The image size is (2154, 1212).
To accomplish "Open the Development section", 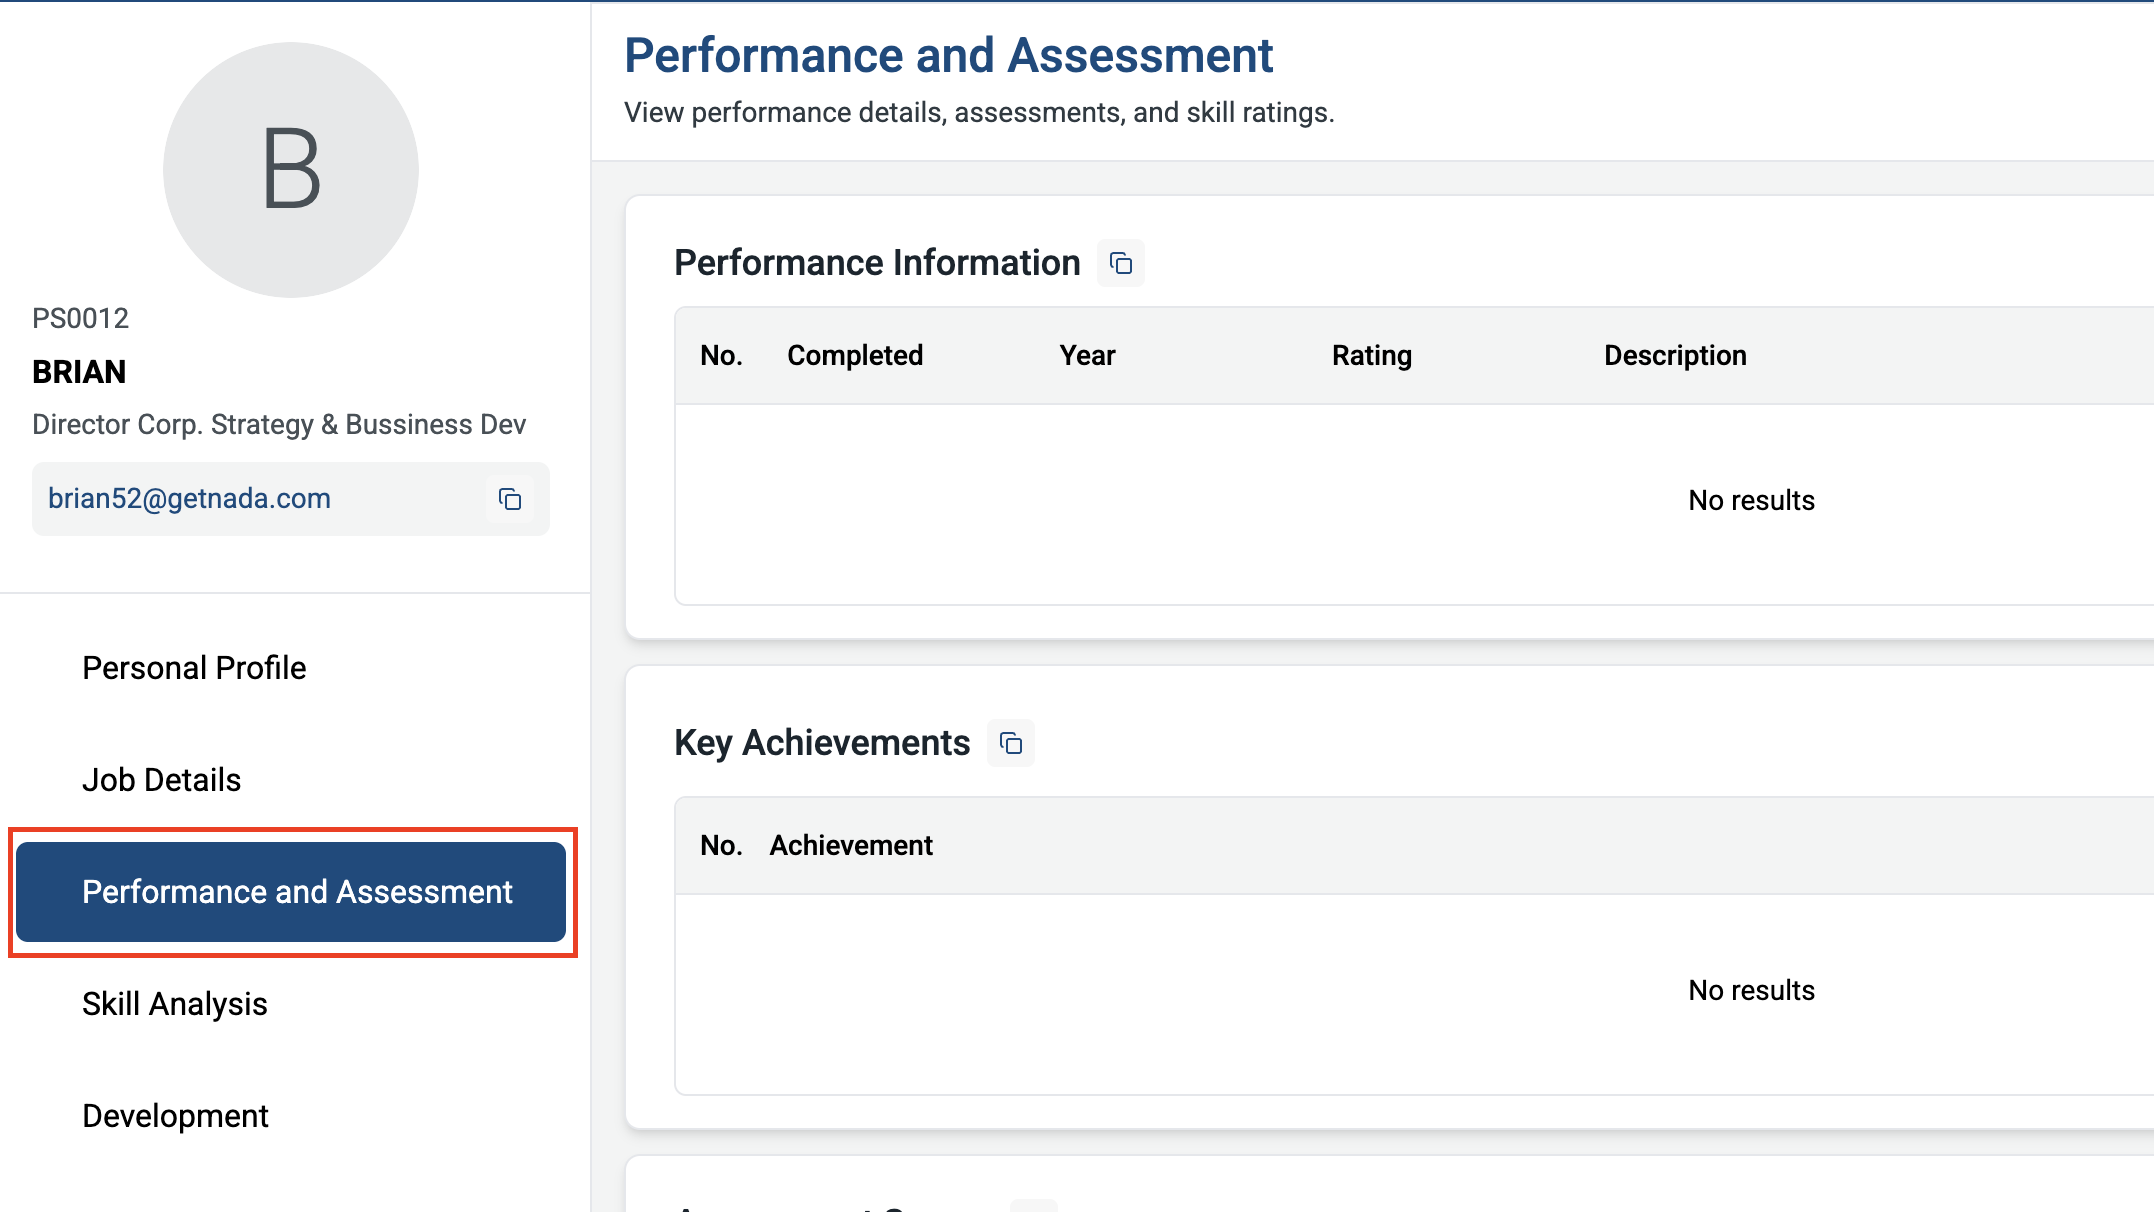I will click(x=175, y=1116).
